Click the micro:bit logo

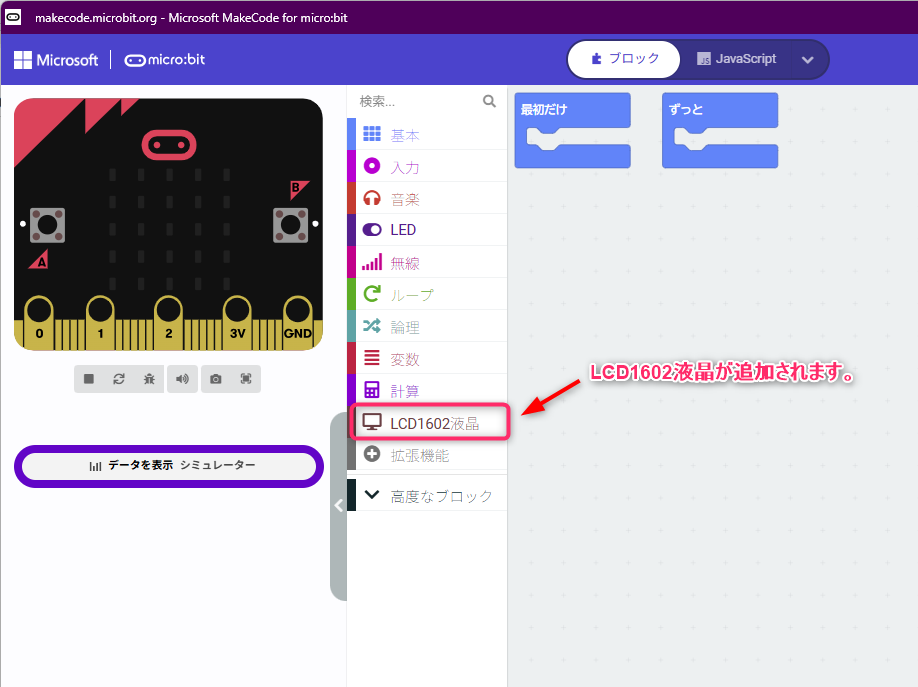coord(165,60)
